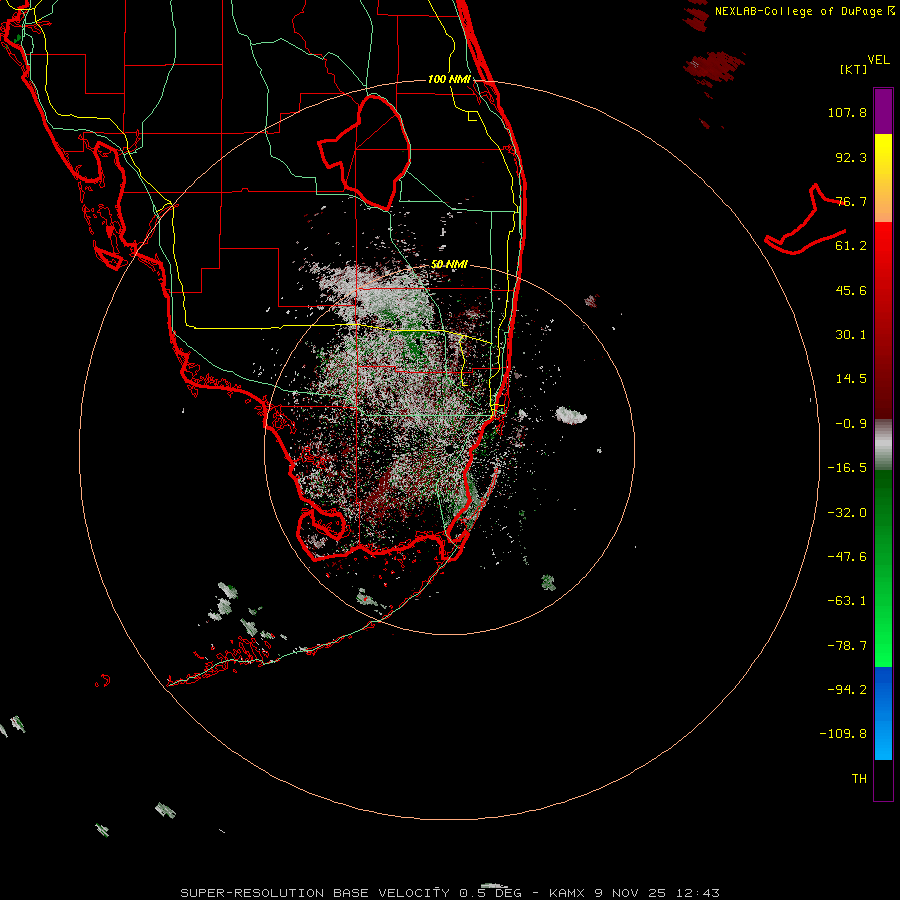Select the -78.7 scale value

(847, 646)
